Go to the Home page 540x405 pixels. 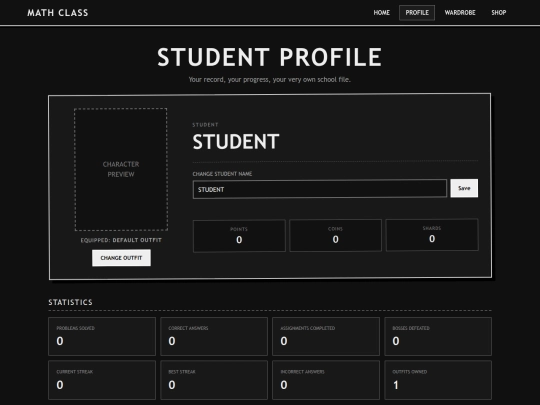tap(382, 13)
